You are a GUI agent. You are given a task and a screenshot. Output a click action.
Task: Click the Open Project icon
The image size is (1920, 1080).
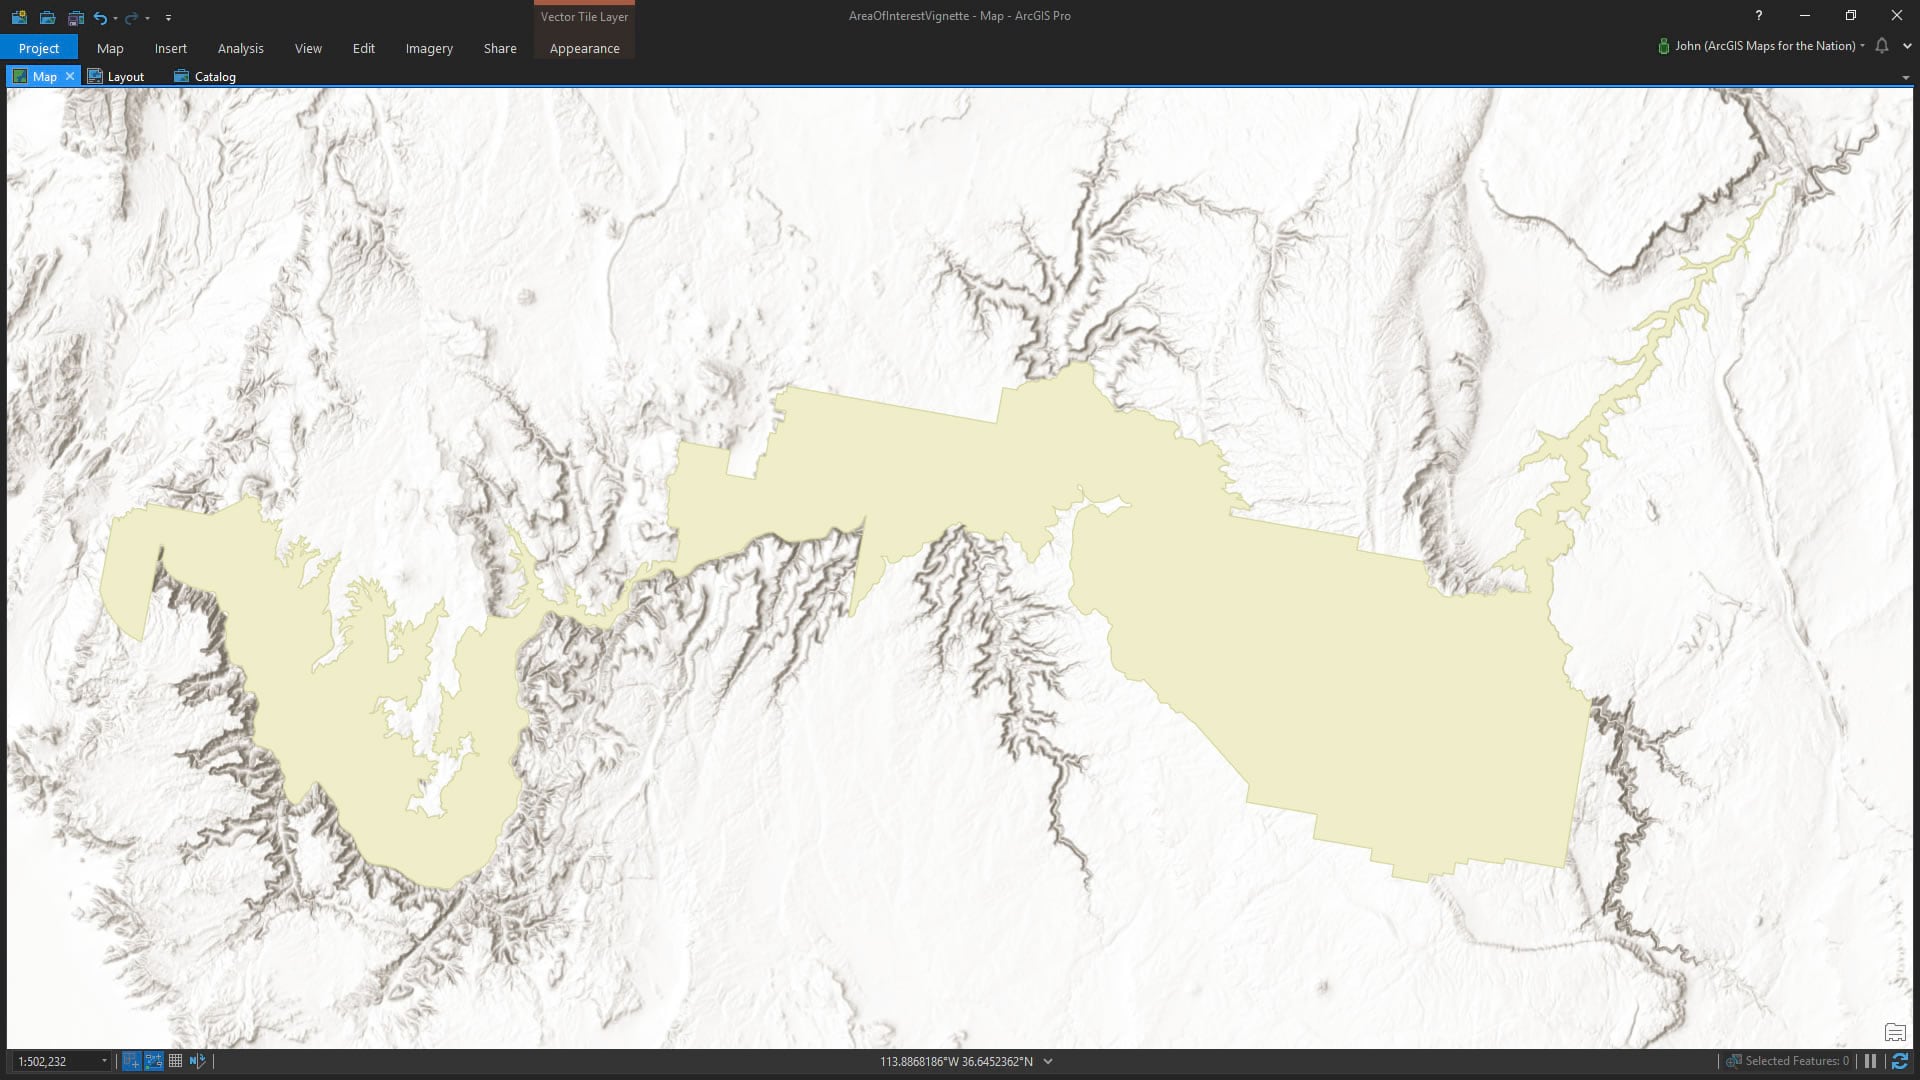tap(47, 17)
